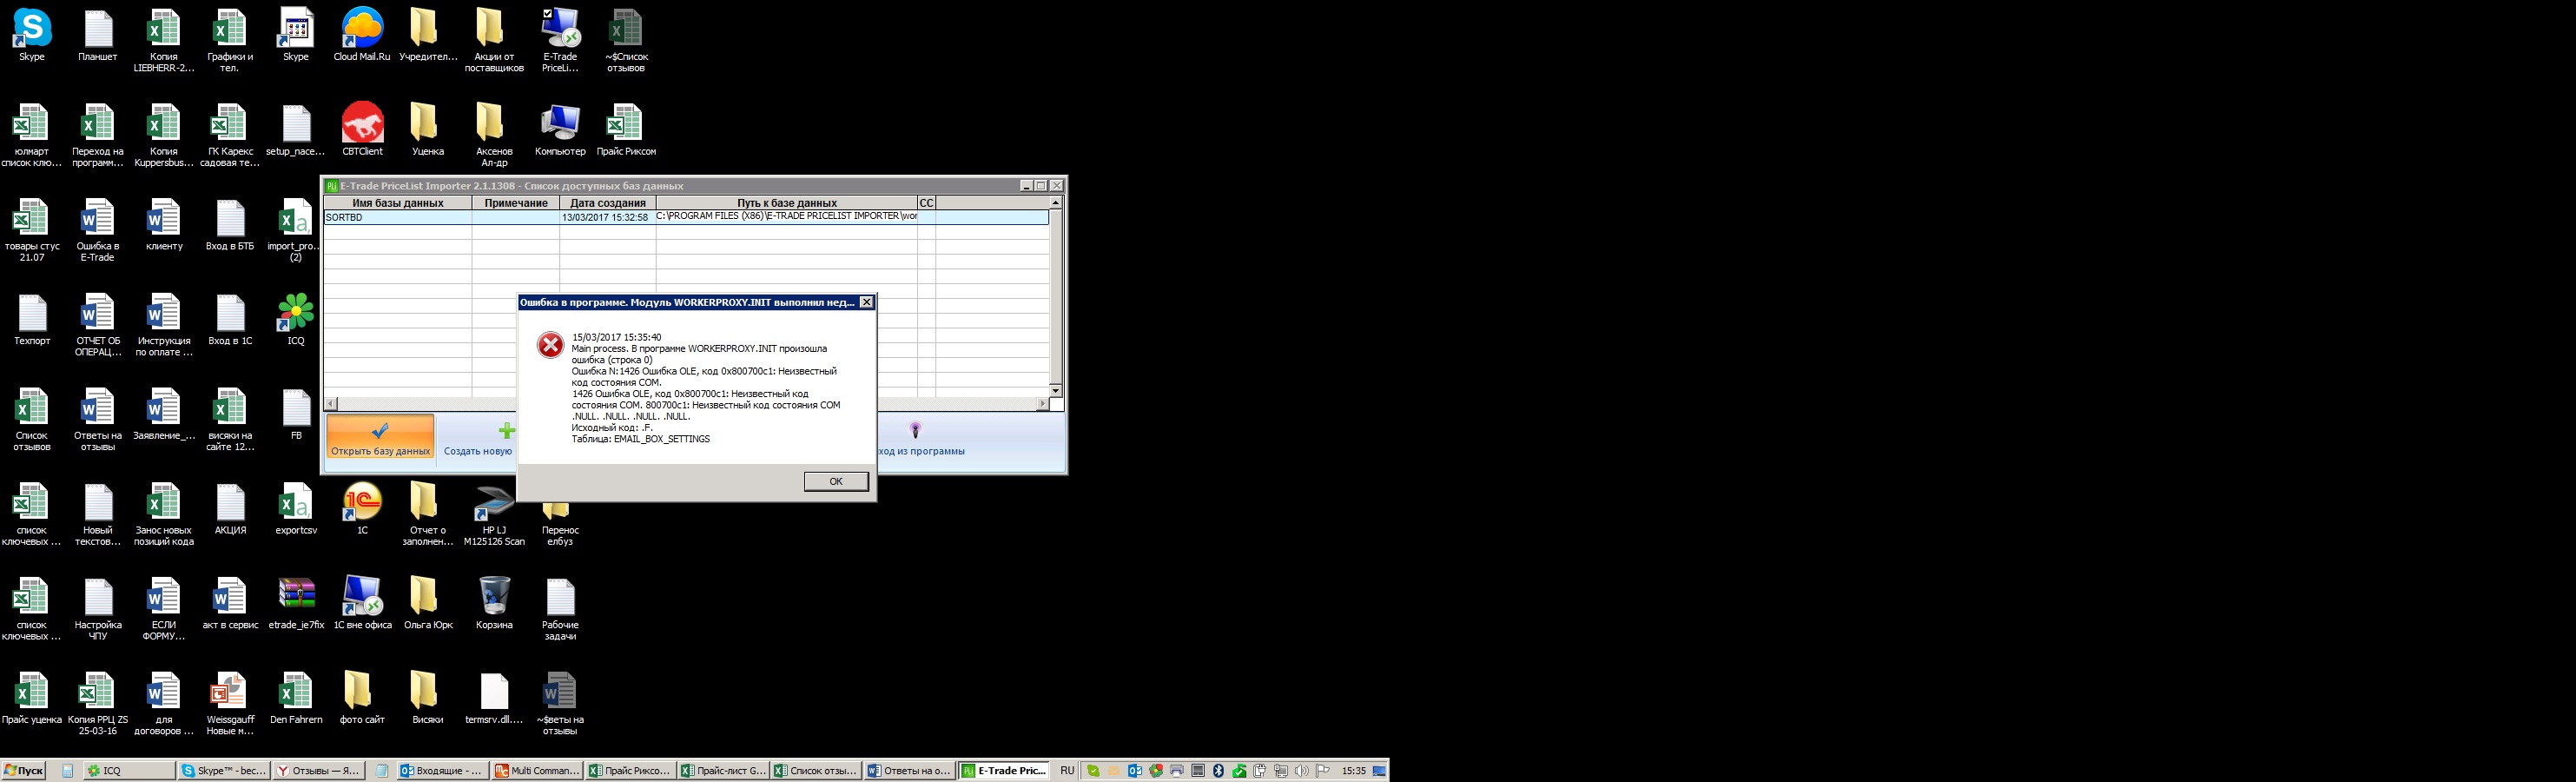Click the Путь к базе данных column header

(787, 203)
